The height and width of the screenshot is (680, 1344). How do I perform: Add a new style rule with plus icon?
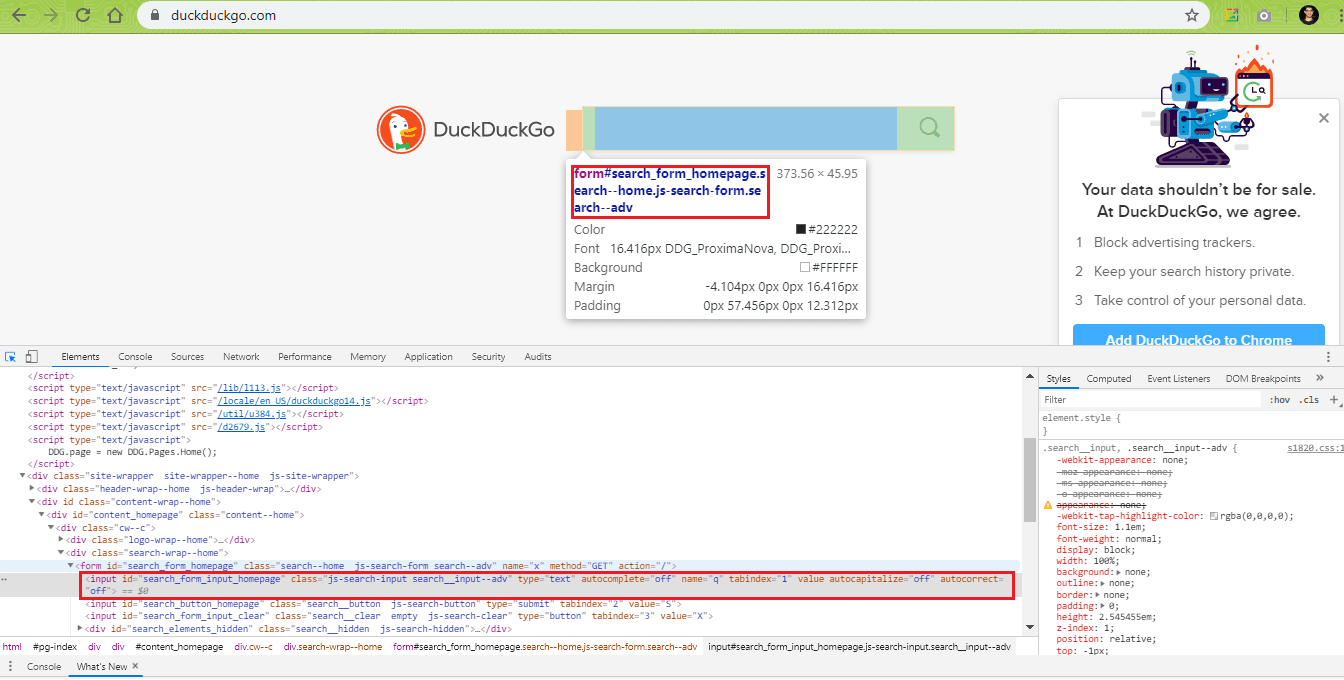1334,400
